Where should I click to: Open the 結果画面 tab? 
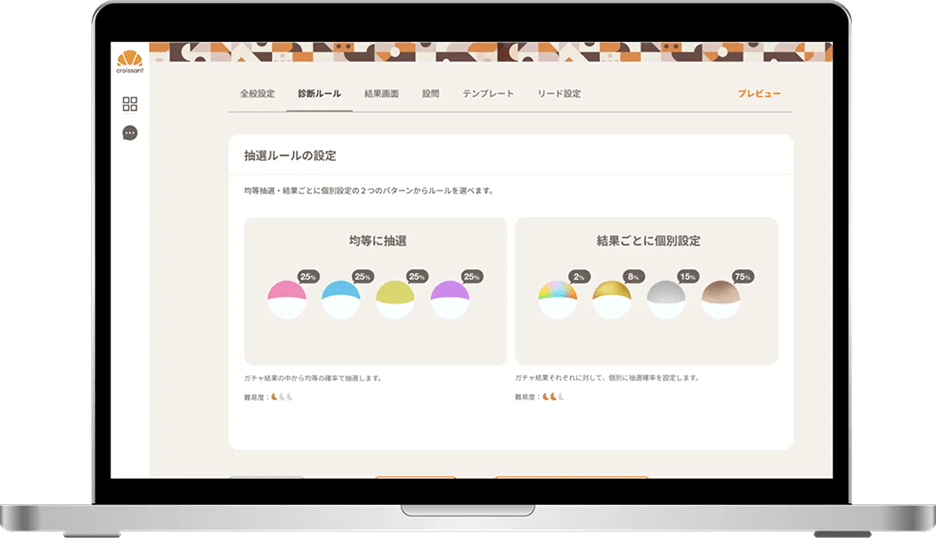[x=381, y=93]
